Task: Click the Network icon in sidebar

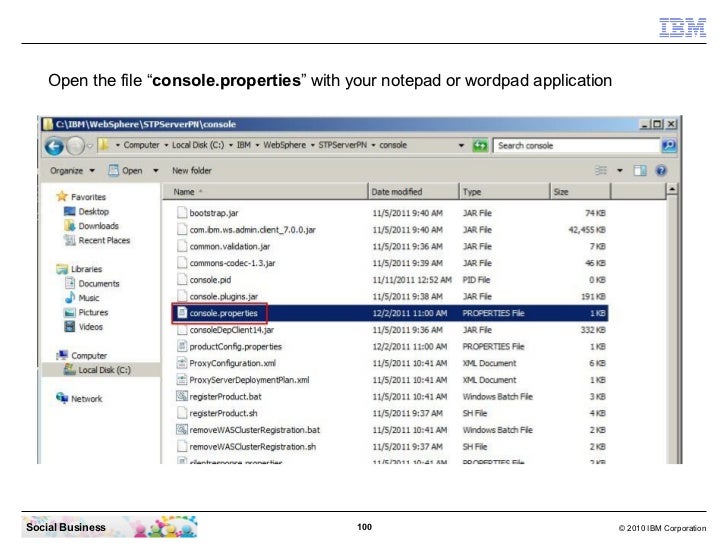Action: [x=62, y=398]
